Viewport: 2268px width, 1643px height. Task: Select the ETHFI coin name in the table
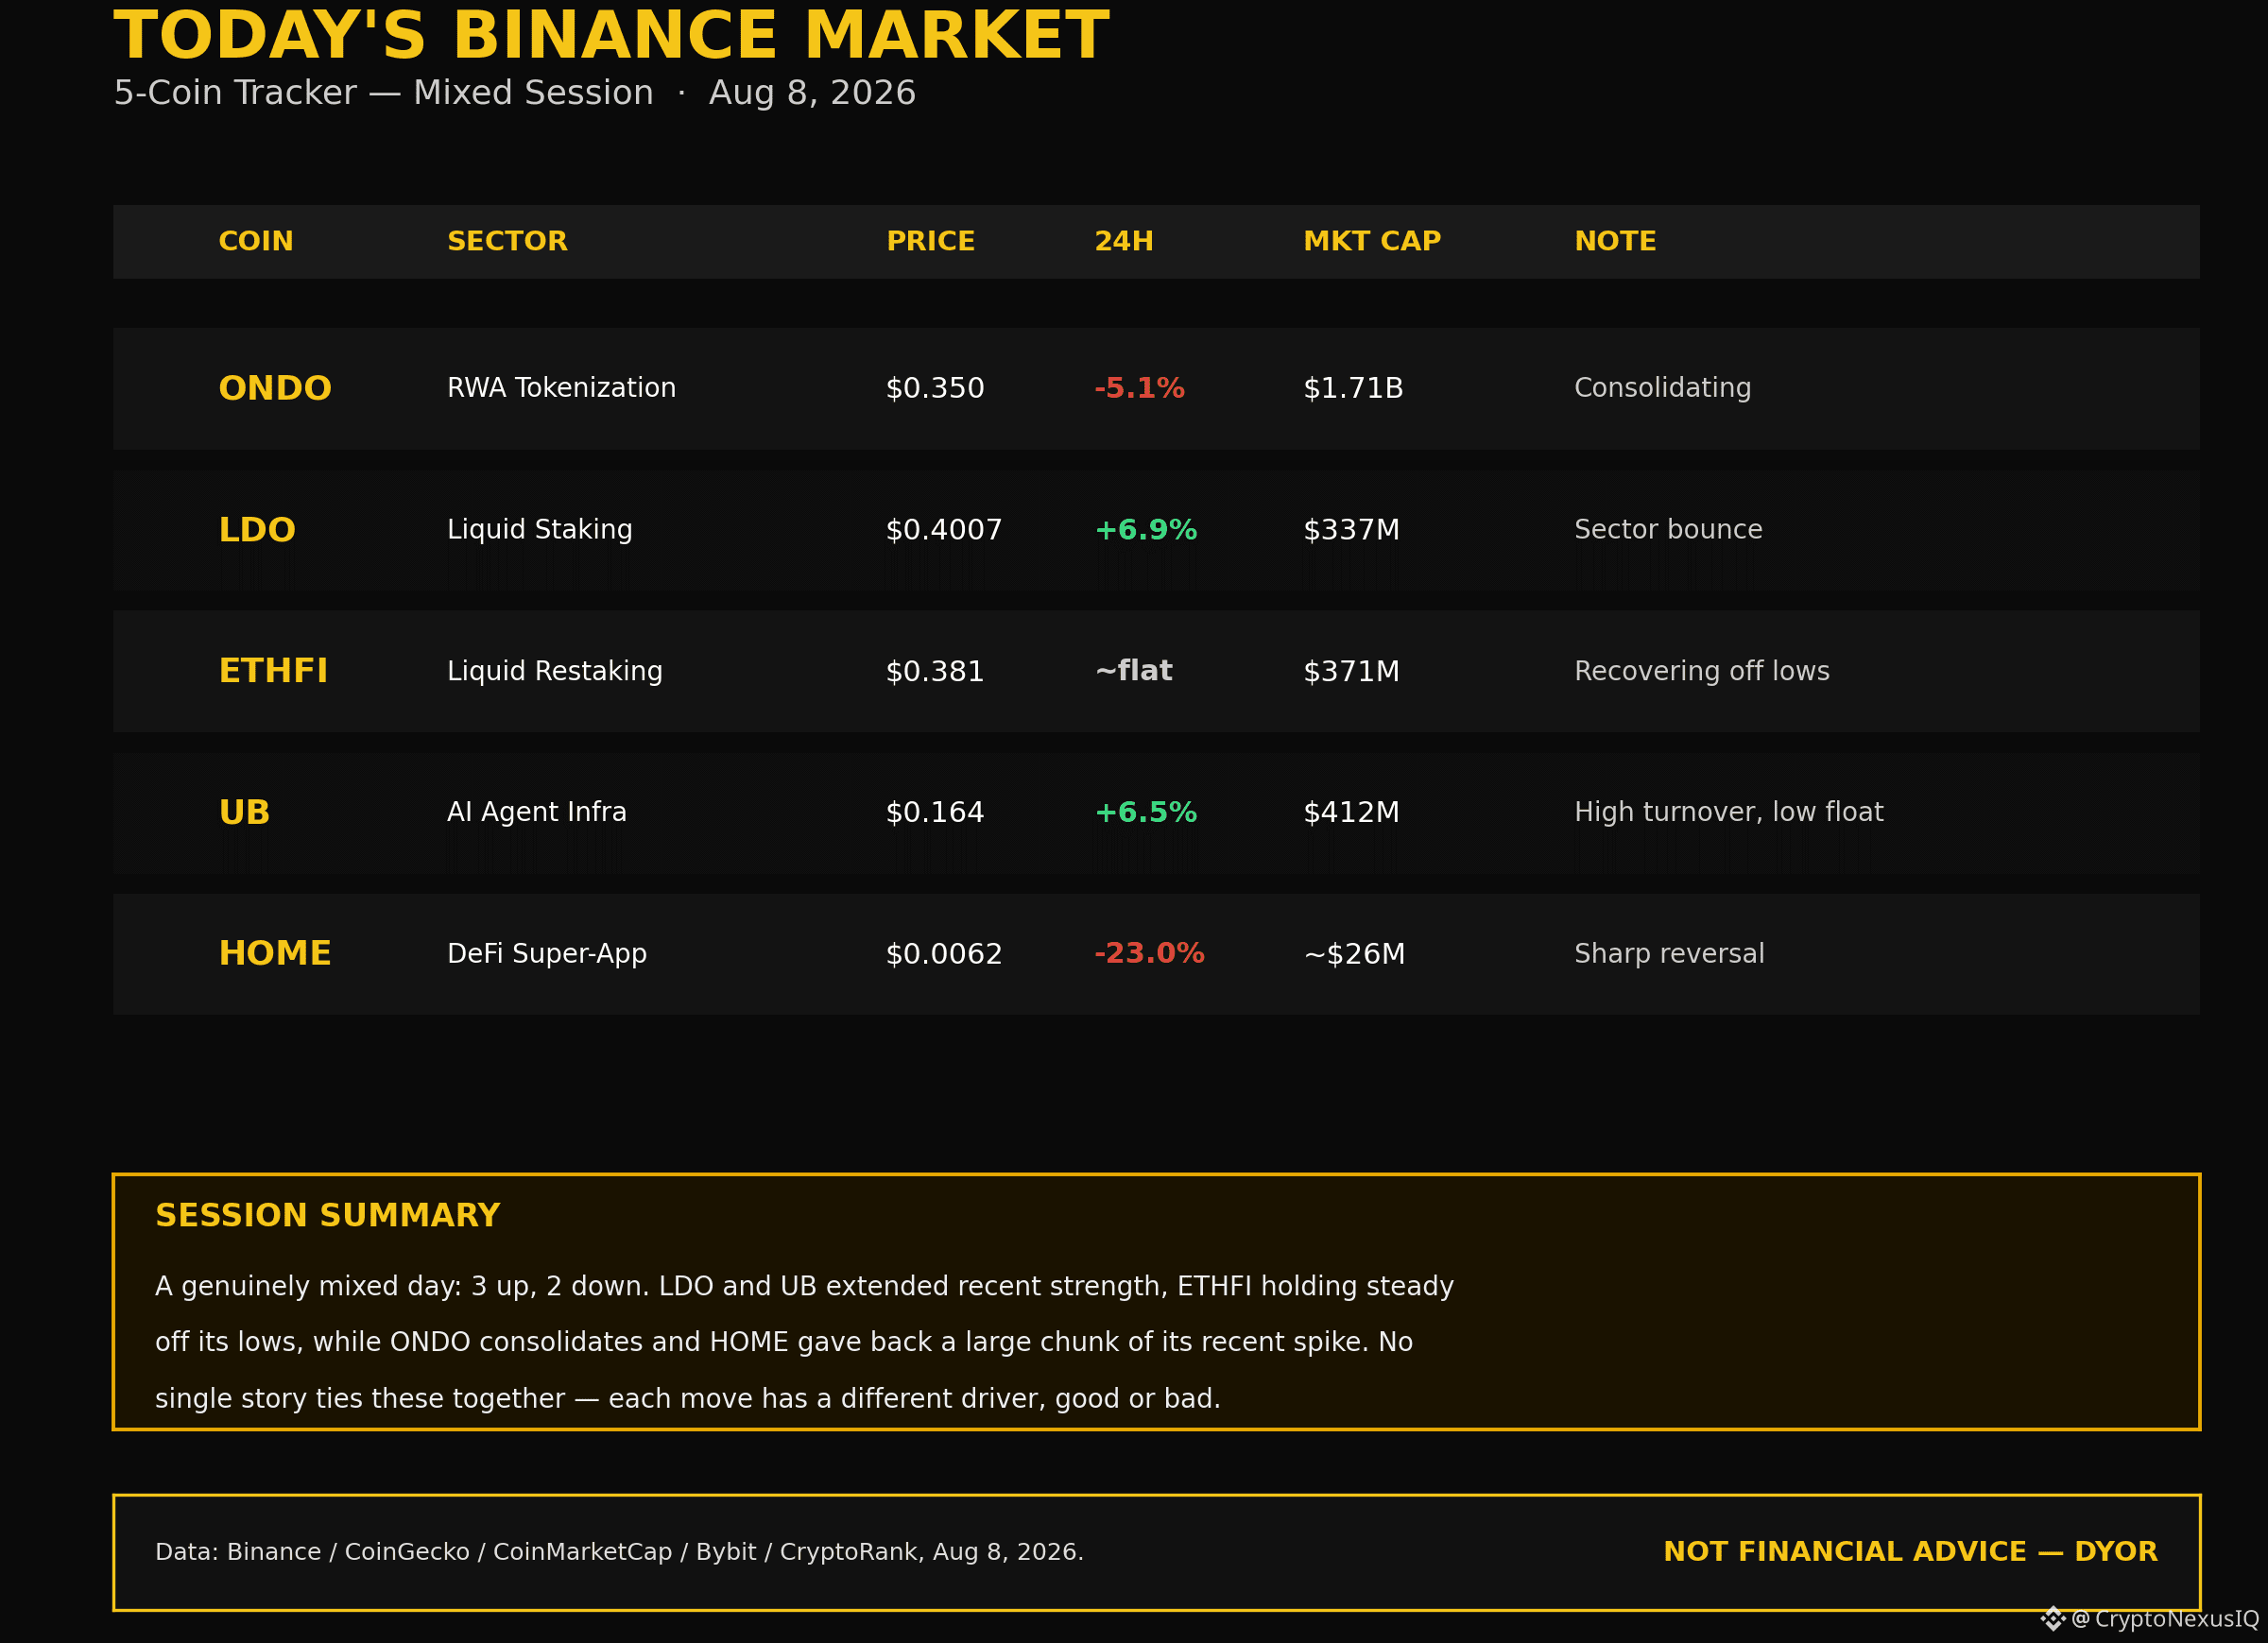click(273, 671)
